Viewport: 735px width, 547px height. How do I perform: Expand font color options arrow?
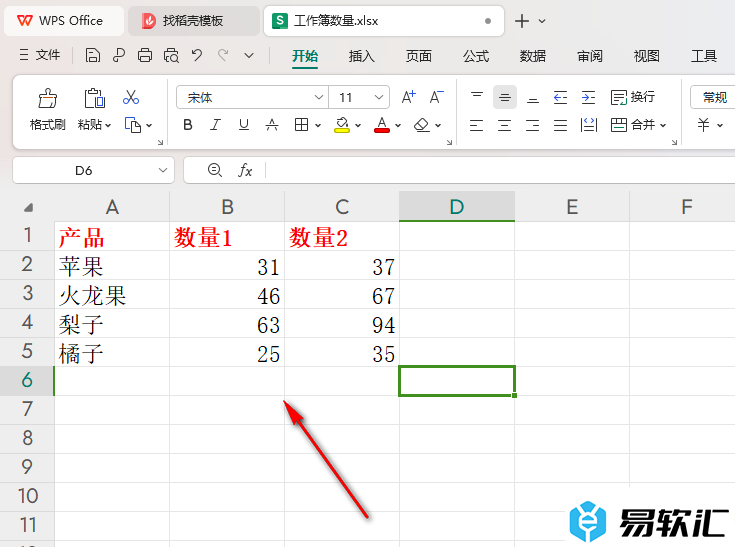tap(398, 126)
